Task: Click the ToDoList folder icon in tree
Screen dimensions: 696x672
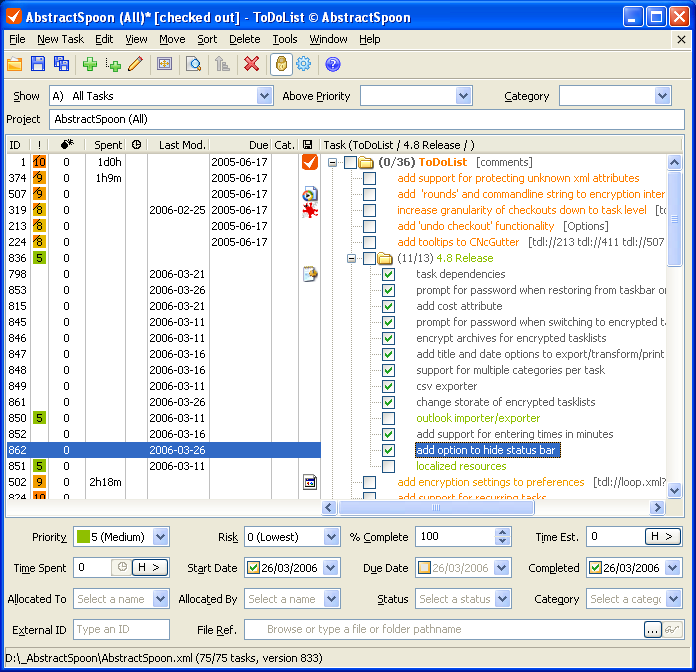Action: coord(366,162)
